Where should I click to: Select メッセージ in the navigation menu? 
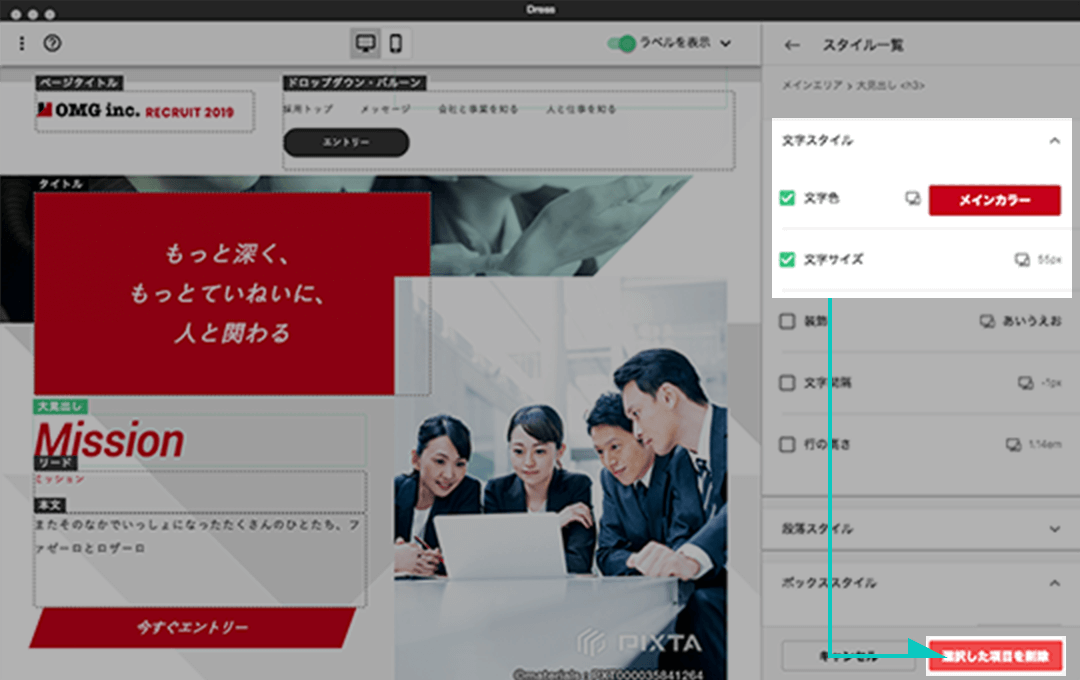pyautogui.click(x=383, y=108)
